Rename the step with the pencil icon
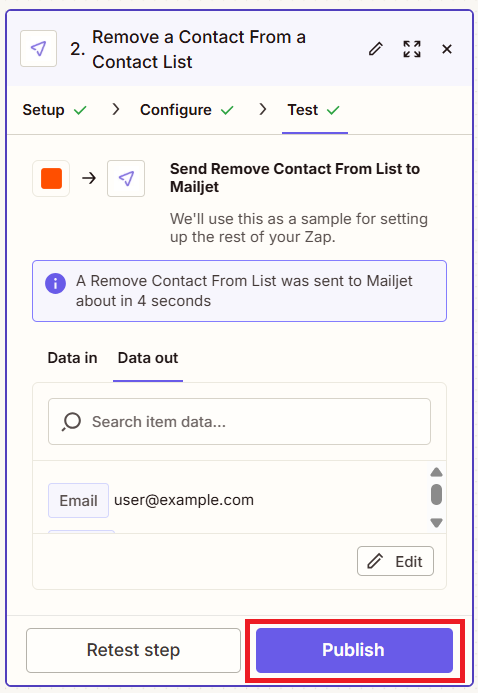Image resolution: width=478 pixels, height=693 pixels. click(376, 49)
